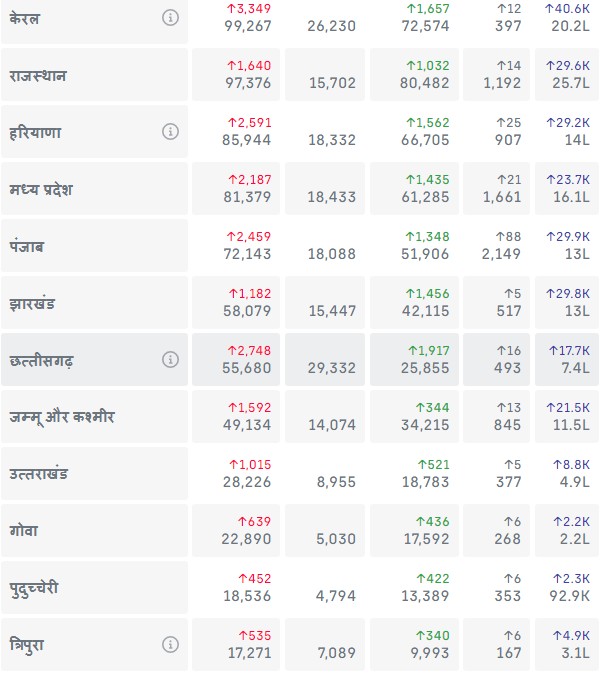Click on the पंजाब state name
Screen dimensions: 604x674
(26, 246)
